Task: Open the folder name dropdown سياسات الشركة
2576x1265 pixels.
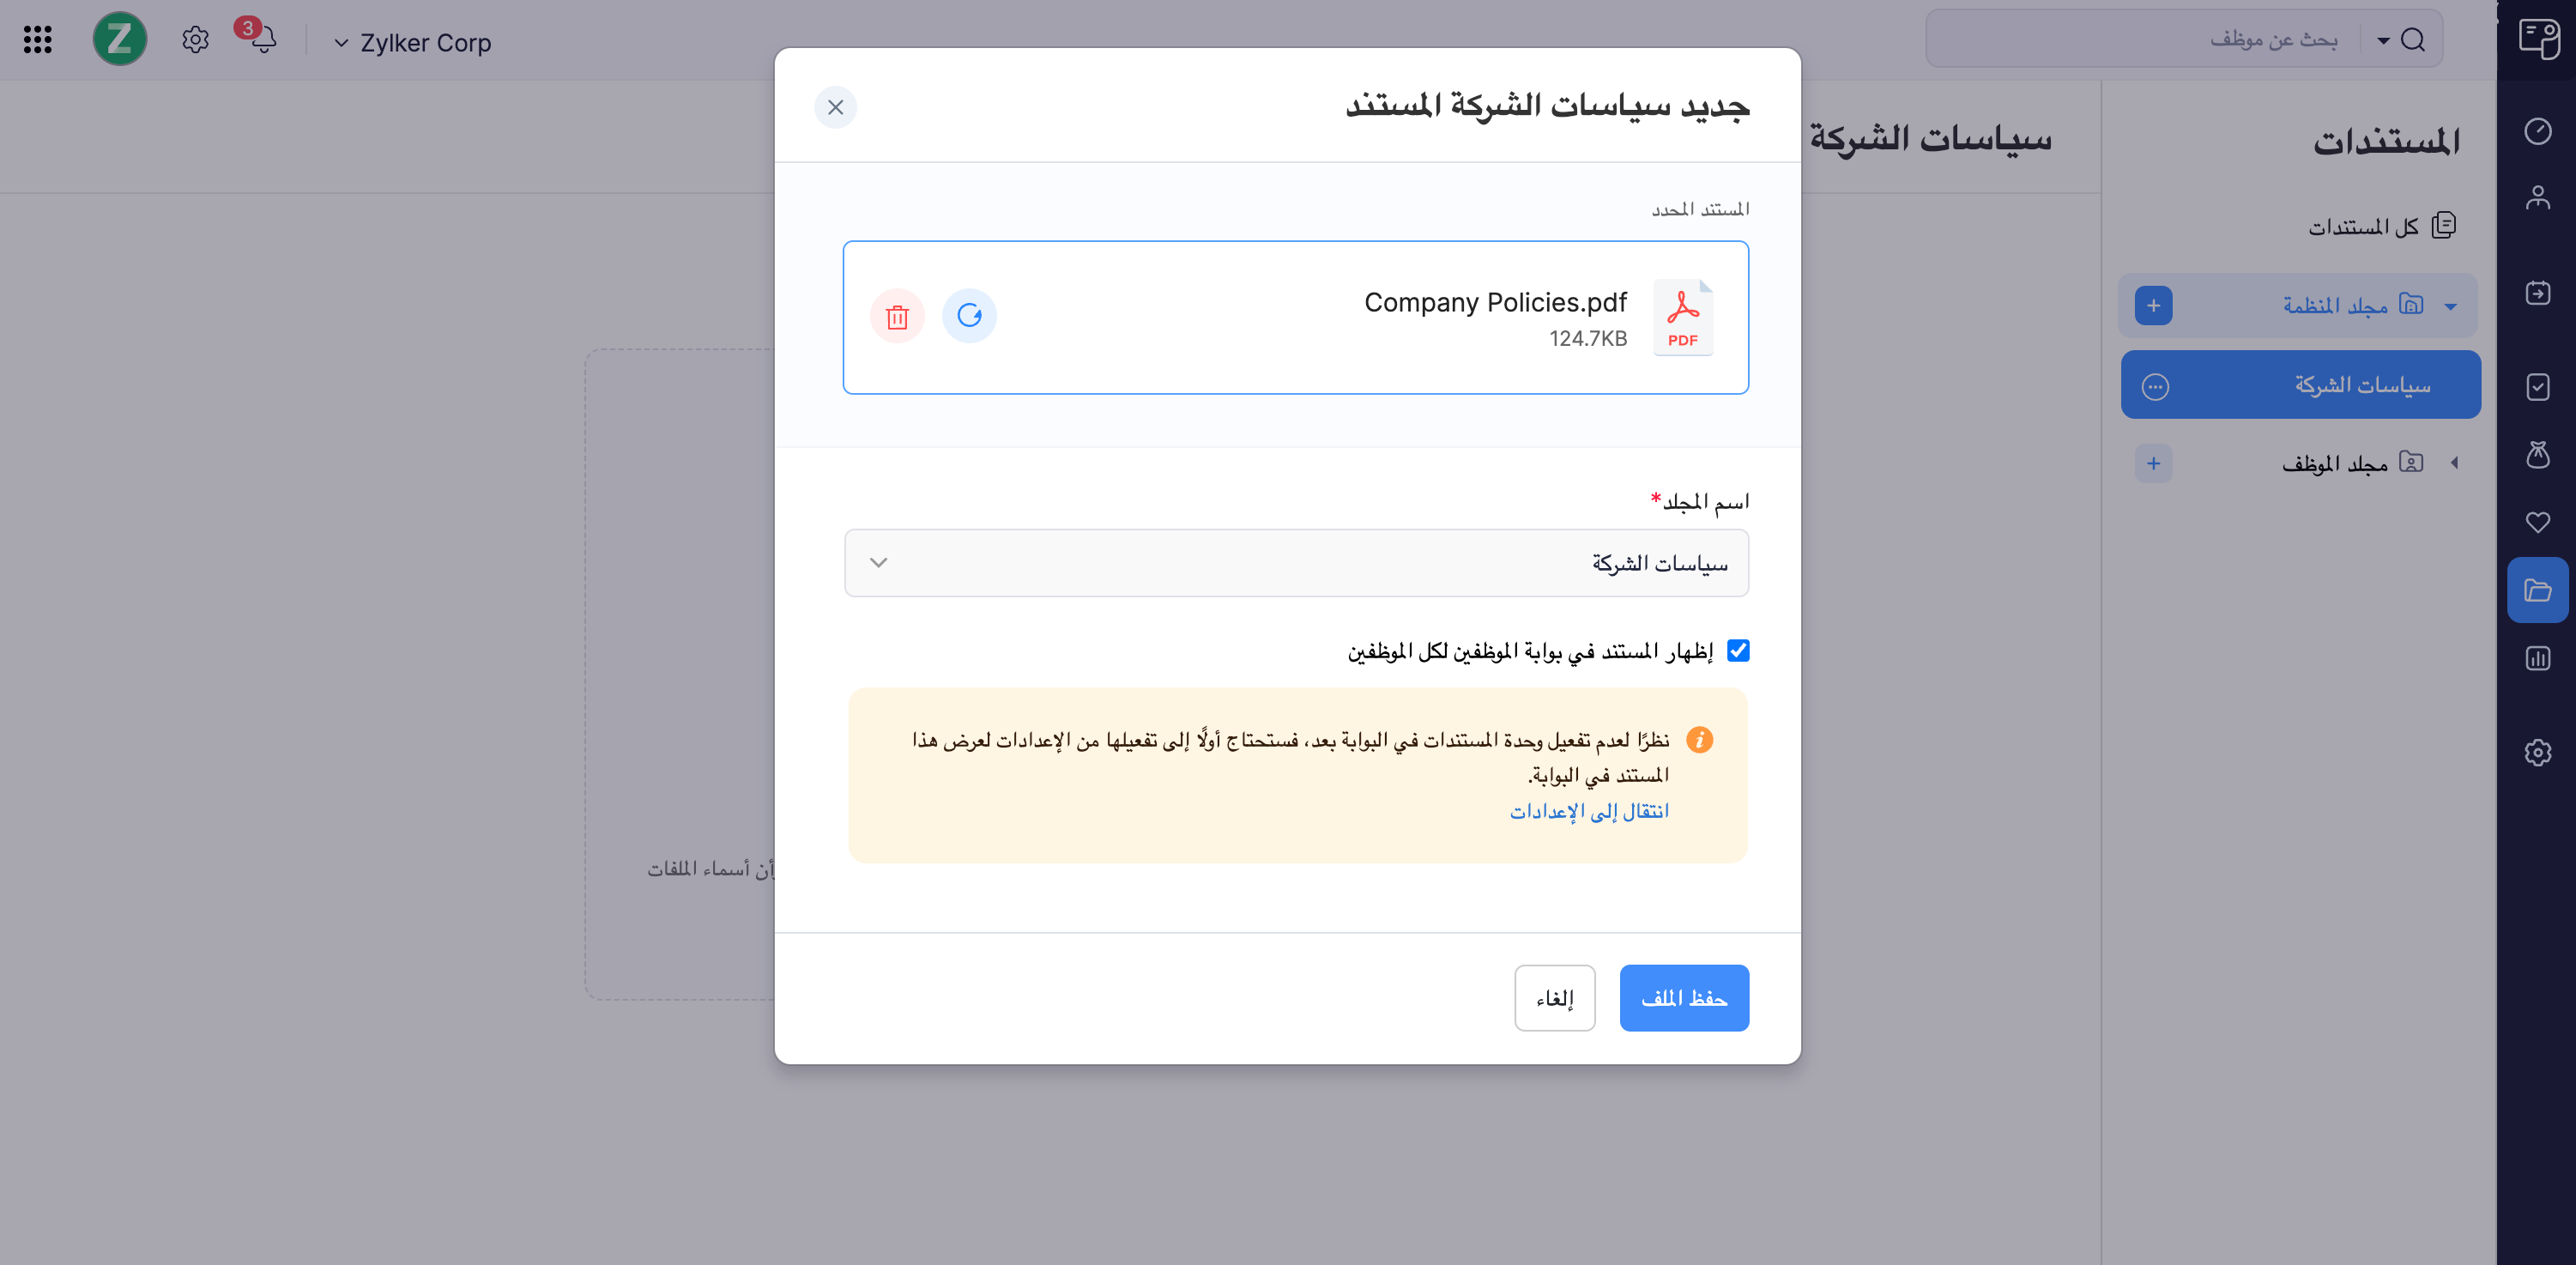Action: tap(1296, 562)
